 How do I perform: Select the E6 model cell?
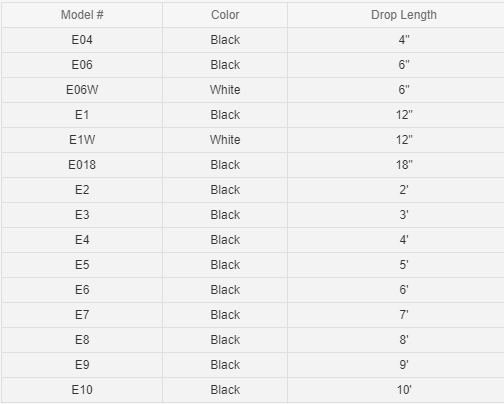coord(82,290)
